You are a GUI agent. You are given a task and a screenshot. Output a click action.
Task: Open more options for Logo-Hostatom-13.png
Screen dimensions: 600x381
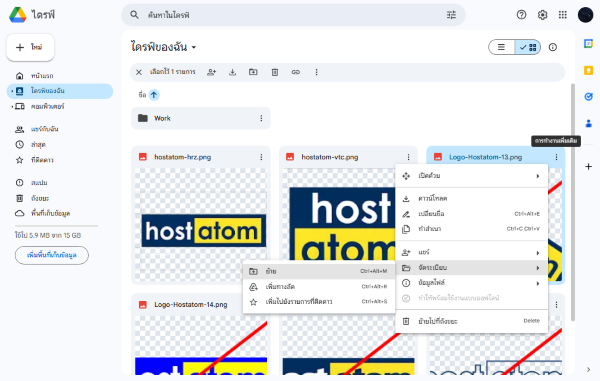[x=556, y=157]
